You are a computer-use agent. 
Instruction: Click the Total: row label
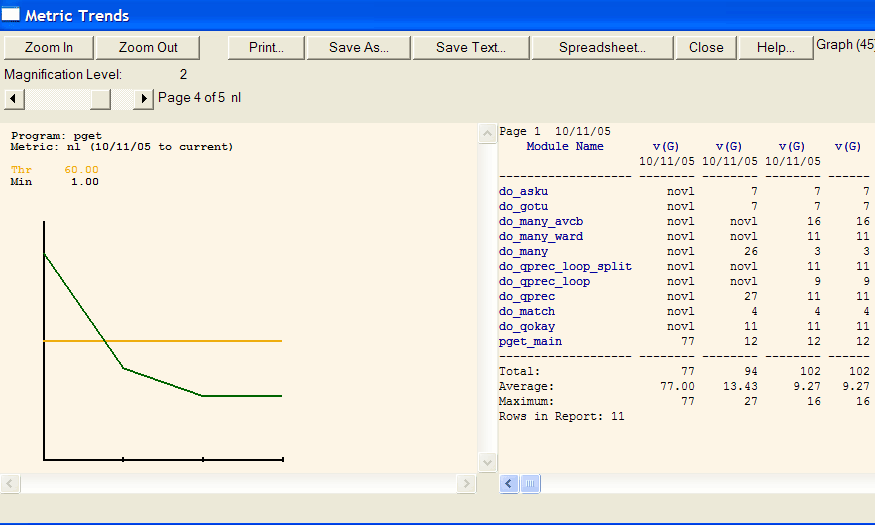[x=519, y=371]
